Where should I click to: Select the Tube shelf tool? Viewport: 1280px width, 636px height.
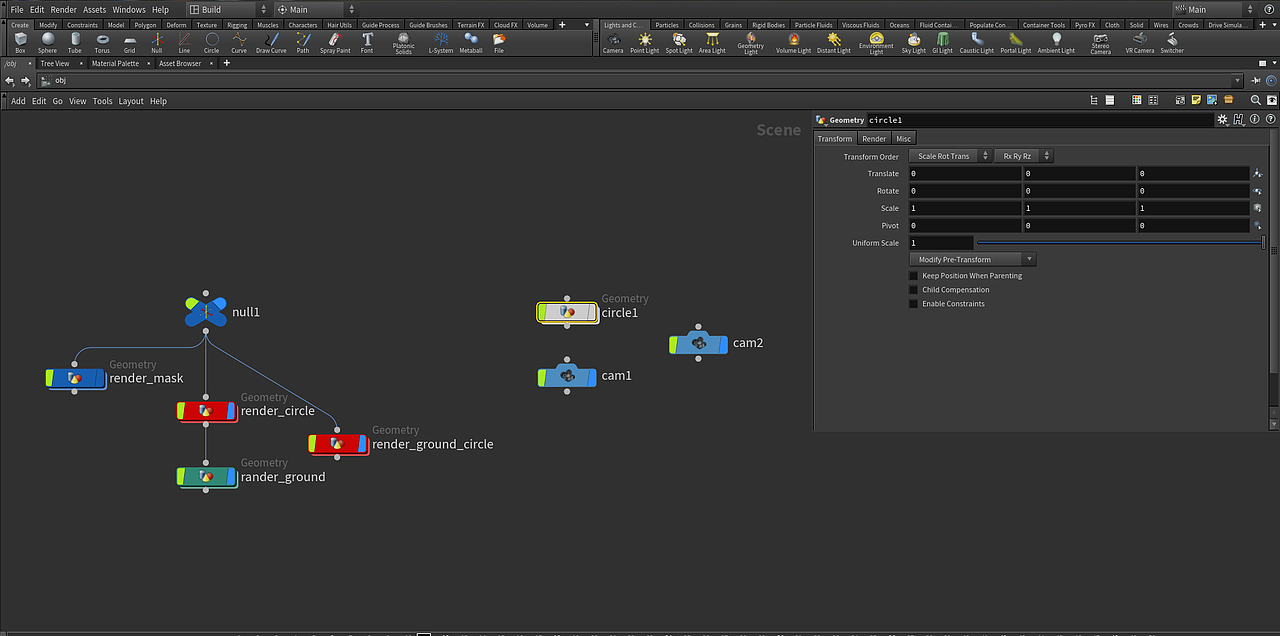coord(75,42)
